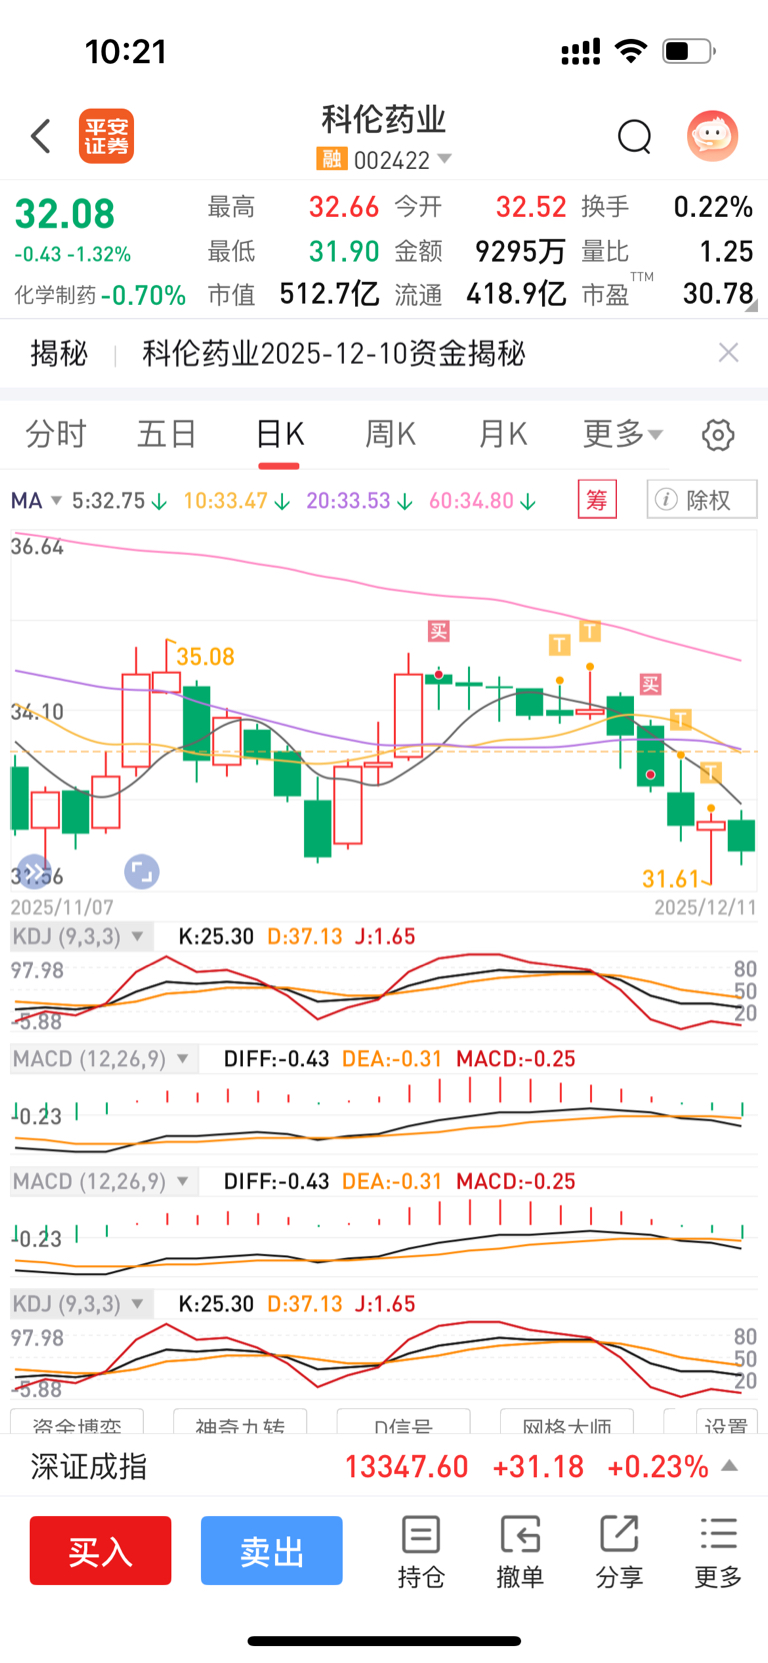The width and height of the screenshot is (768, 1663).
Task: Tap 市值 512.7亿 value
Action: coord(329,294)
